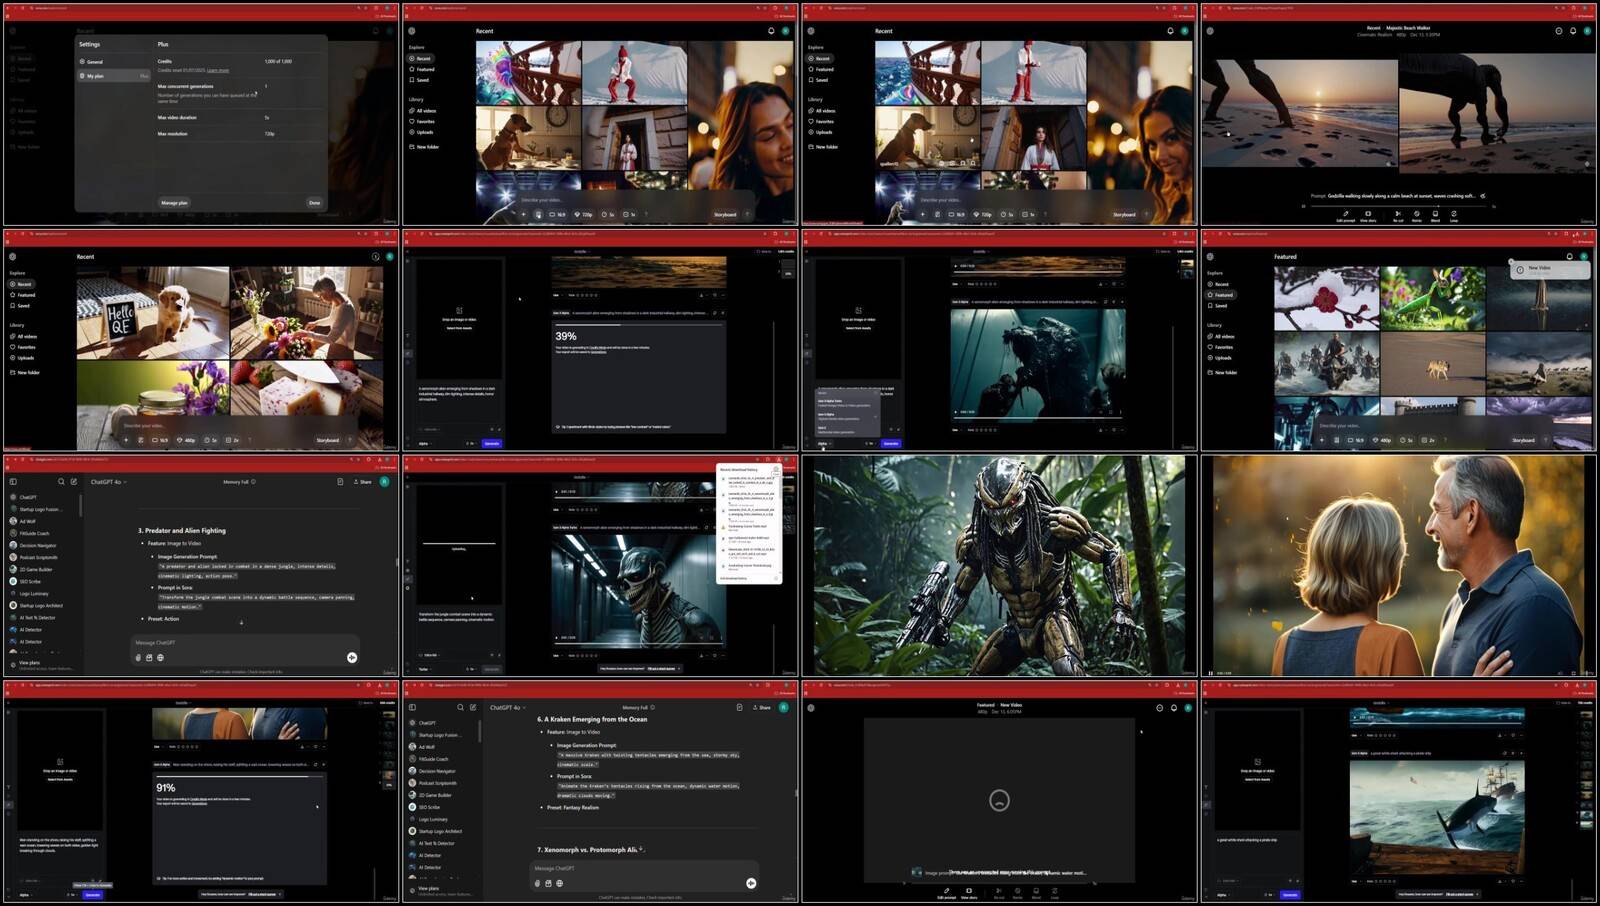Select the General tab in the Settings dialog
This screenshot has height=906, width=1600.
(94, 62)
